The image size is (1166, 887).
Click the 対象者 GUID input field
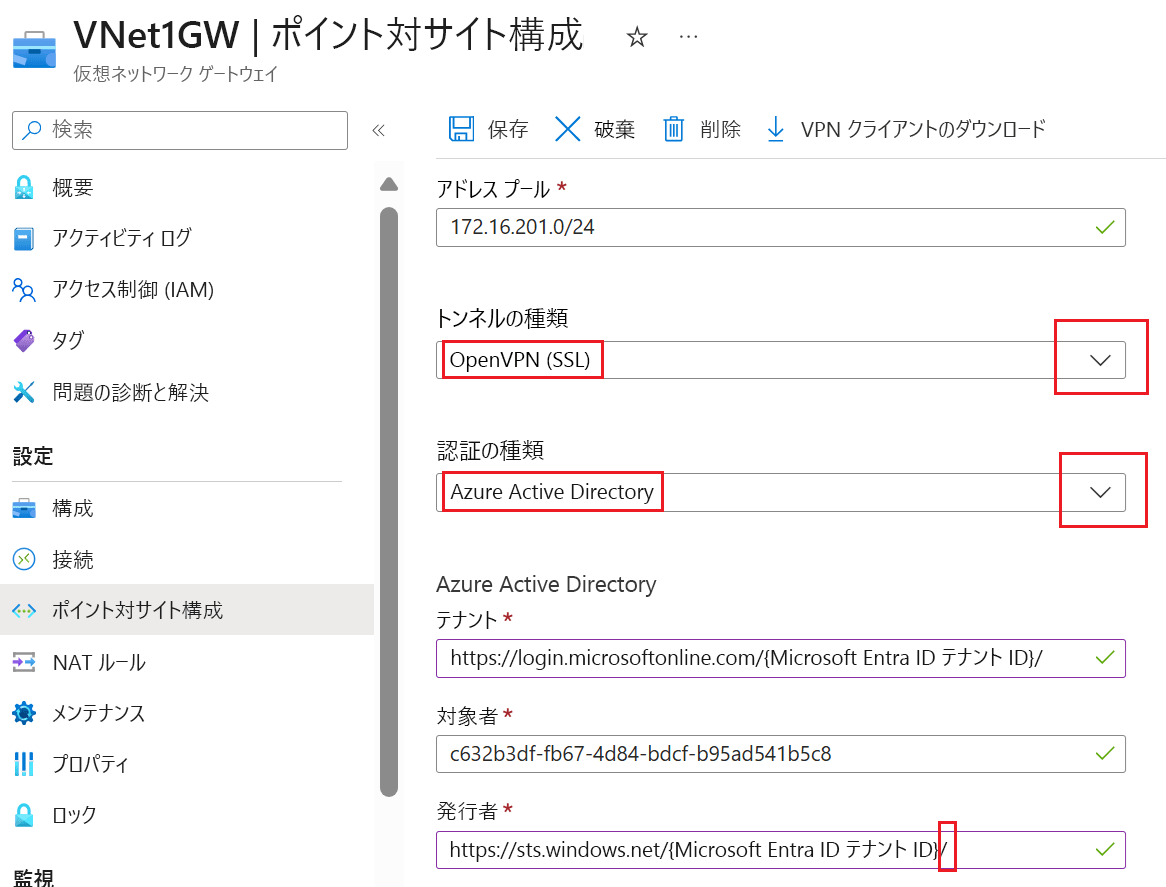coord(781,754)
